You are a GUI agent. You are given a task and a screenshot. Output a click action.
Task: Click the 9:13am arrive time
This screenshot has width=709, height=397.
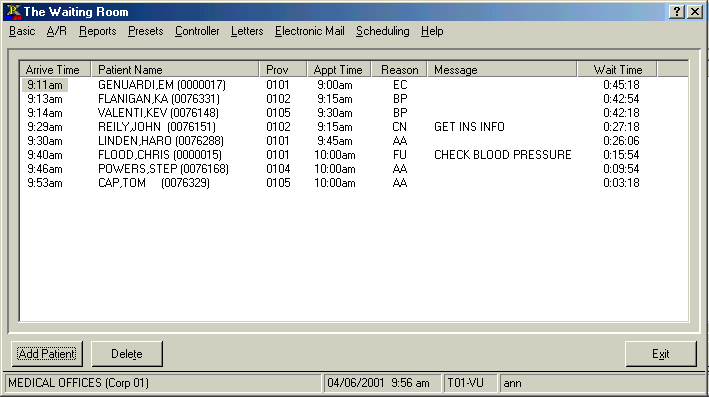45,99
